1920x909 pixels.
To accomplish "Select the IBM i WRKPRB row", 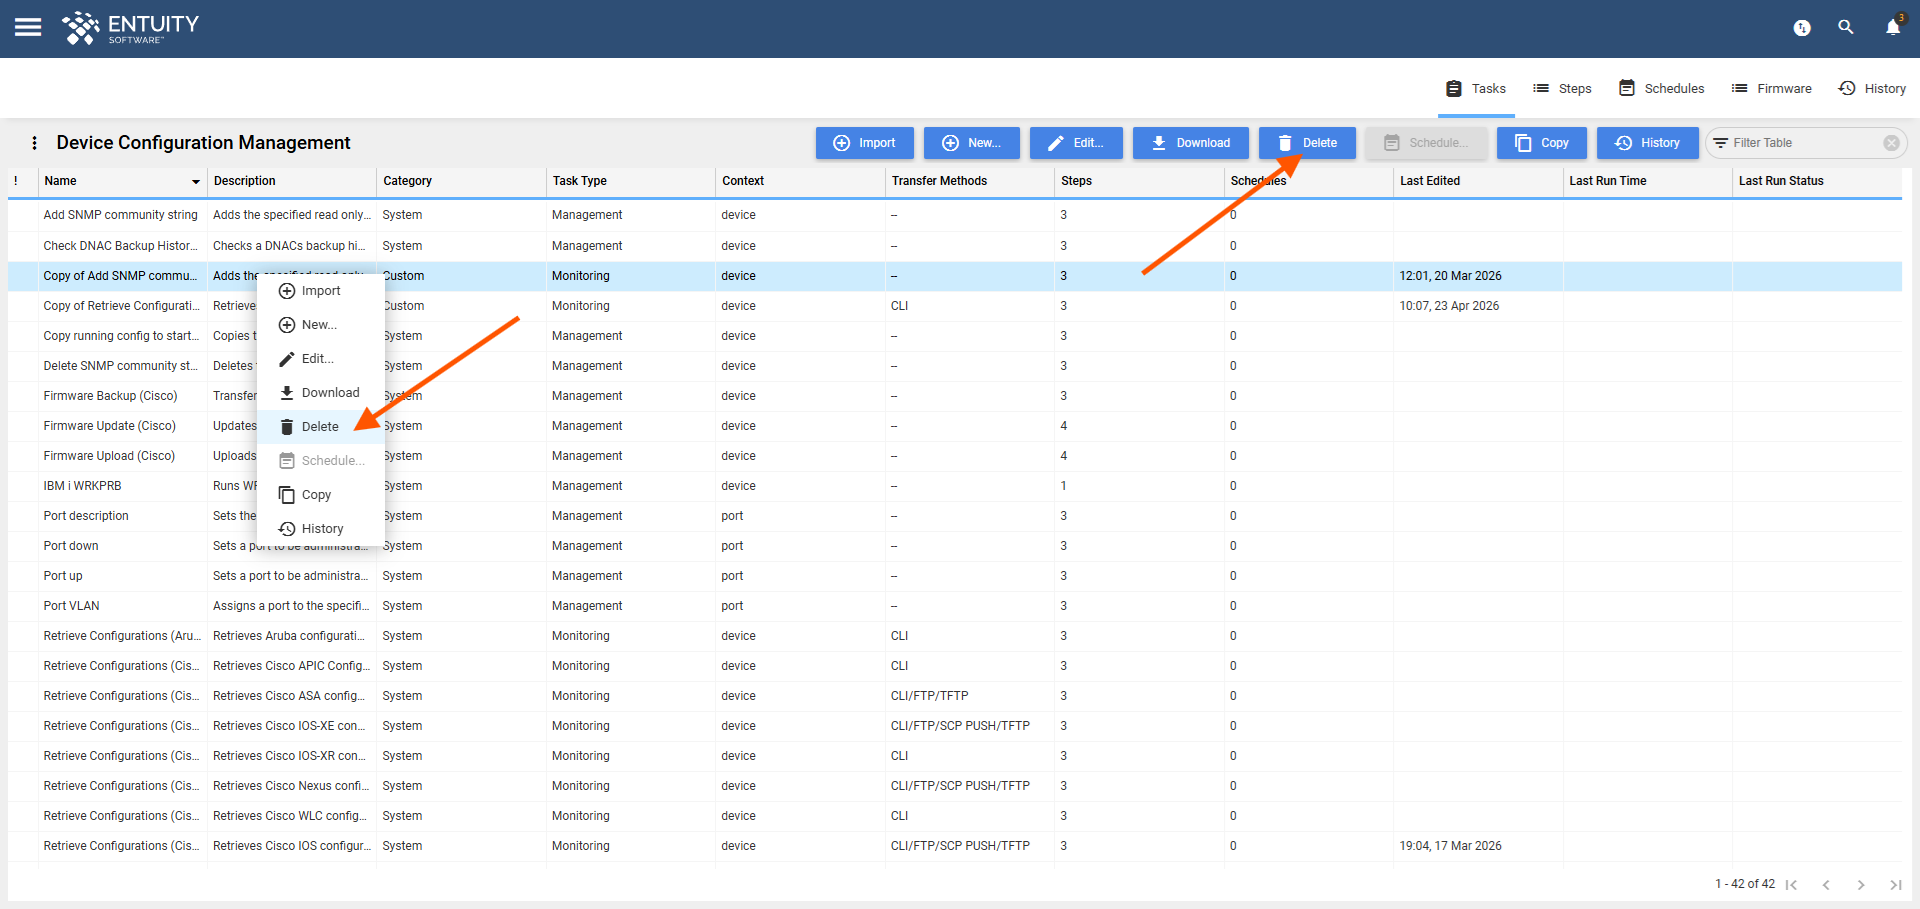I will [955, 486].
